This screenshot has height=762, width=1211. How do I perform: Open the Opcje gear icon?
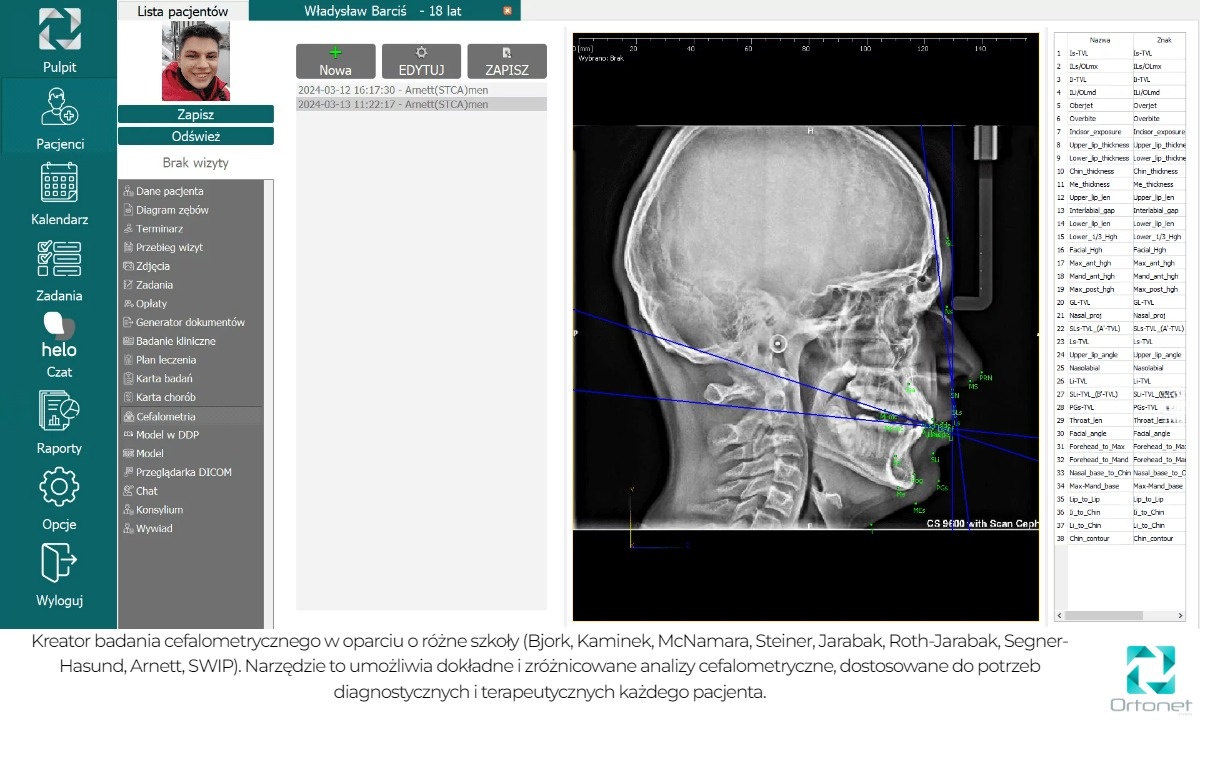pos(59,487)
